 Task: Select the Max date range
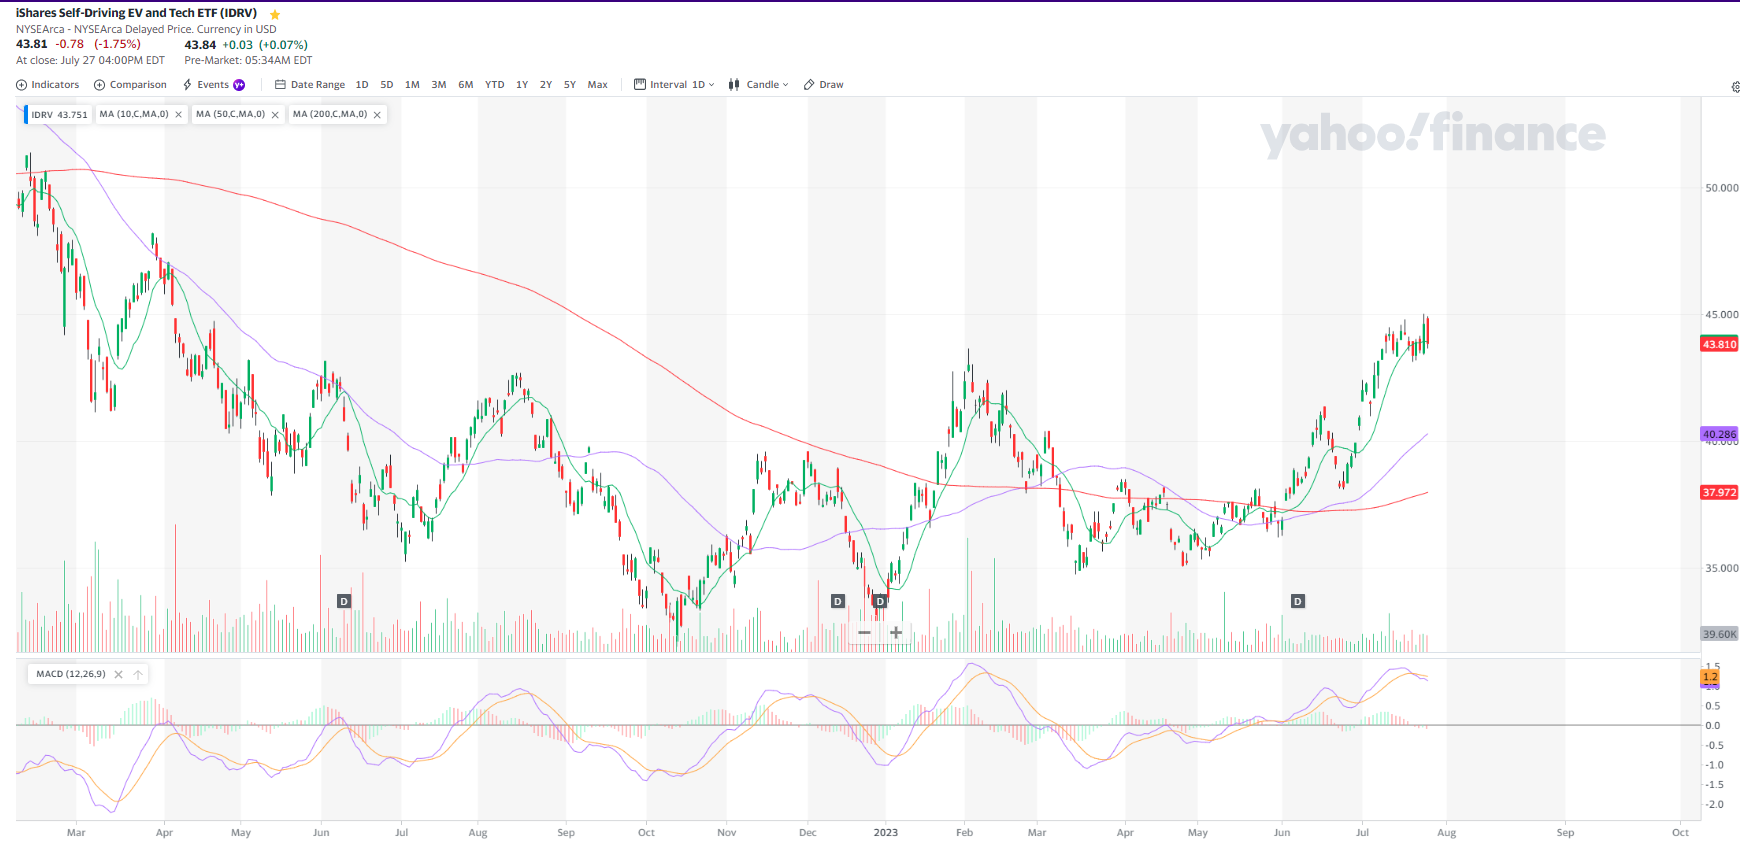(598, 85)
